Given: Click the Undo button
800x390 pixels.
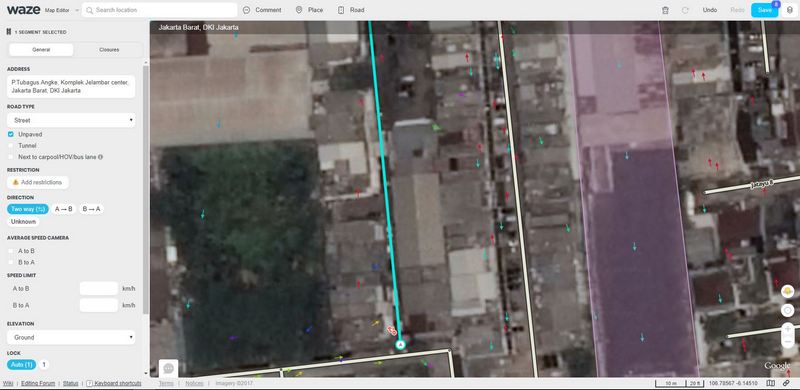Looking at the screenshot, I should tap(710, 10).
